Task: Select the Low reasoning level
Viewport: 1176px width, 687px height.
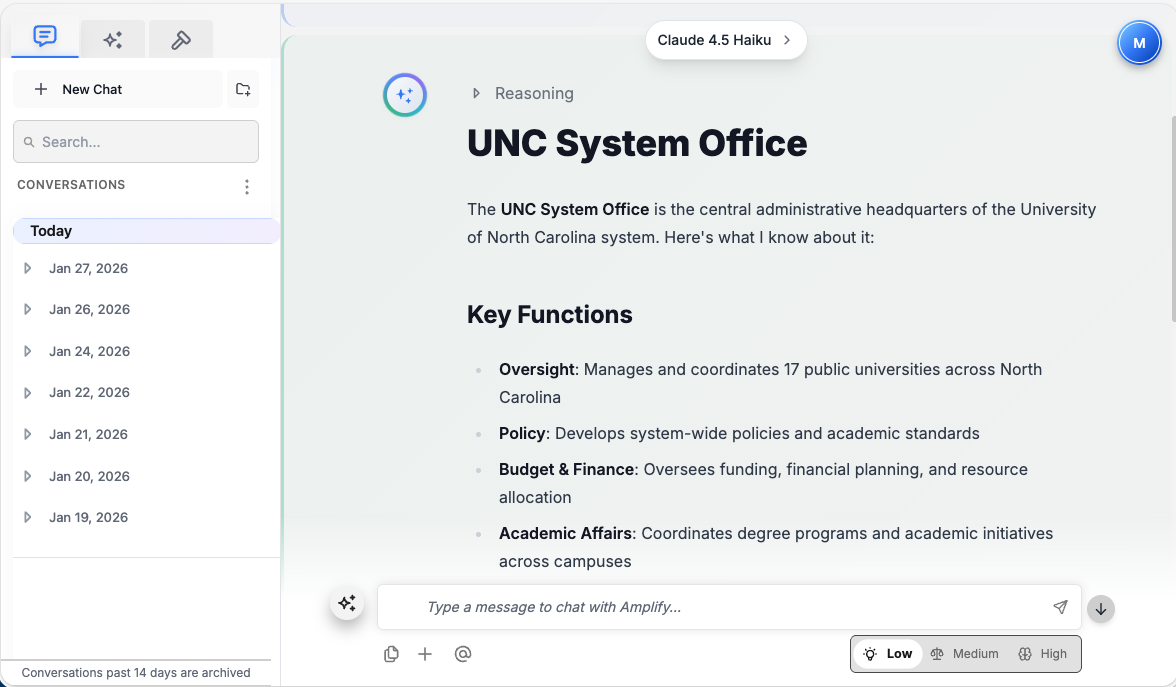Action: (888, 654)
